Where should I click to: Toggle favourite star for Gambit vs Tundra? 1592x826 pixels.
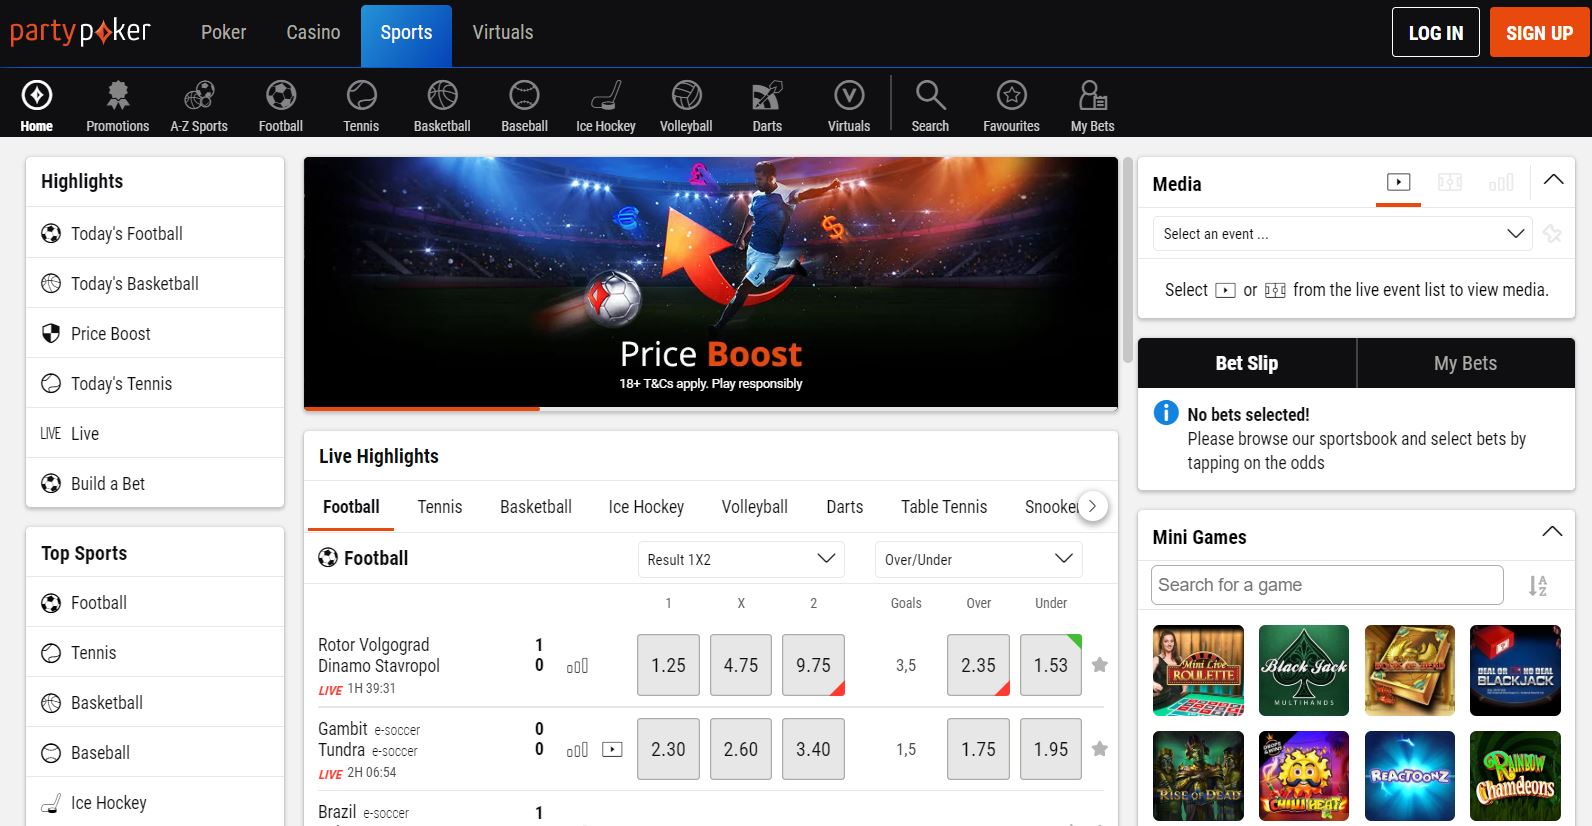[1100, 749]
